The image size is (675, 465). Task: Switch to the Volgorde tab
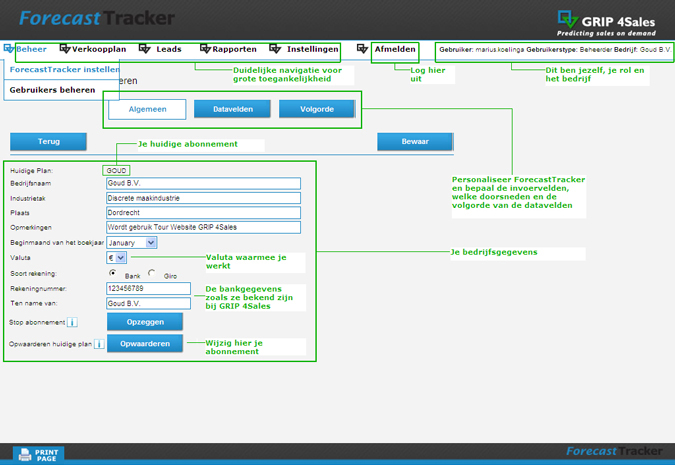click(x=317, y=109)
